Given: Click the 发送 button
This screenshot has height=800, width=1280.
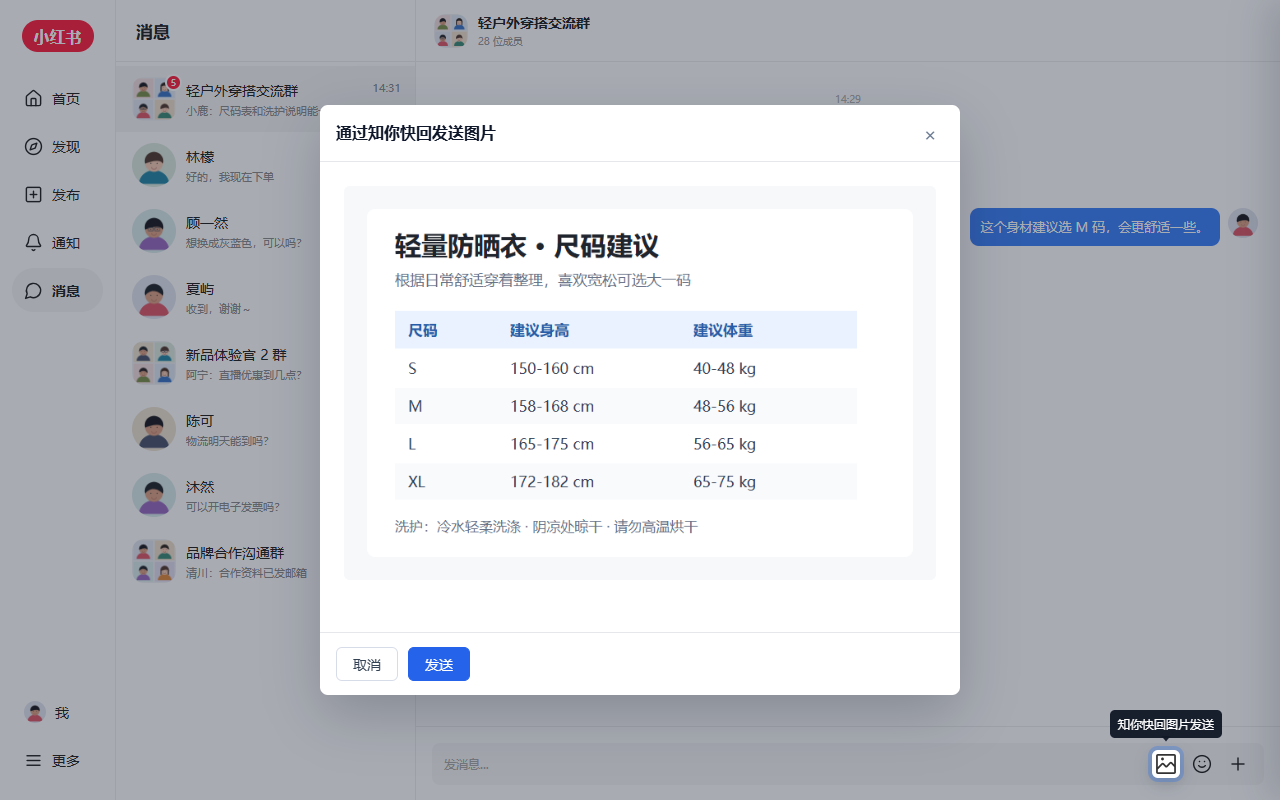Looking at the screenshot, I should (x=439, y=664).
